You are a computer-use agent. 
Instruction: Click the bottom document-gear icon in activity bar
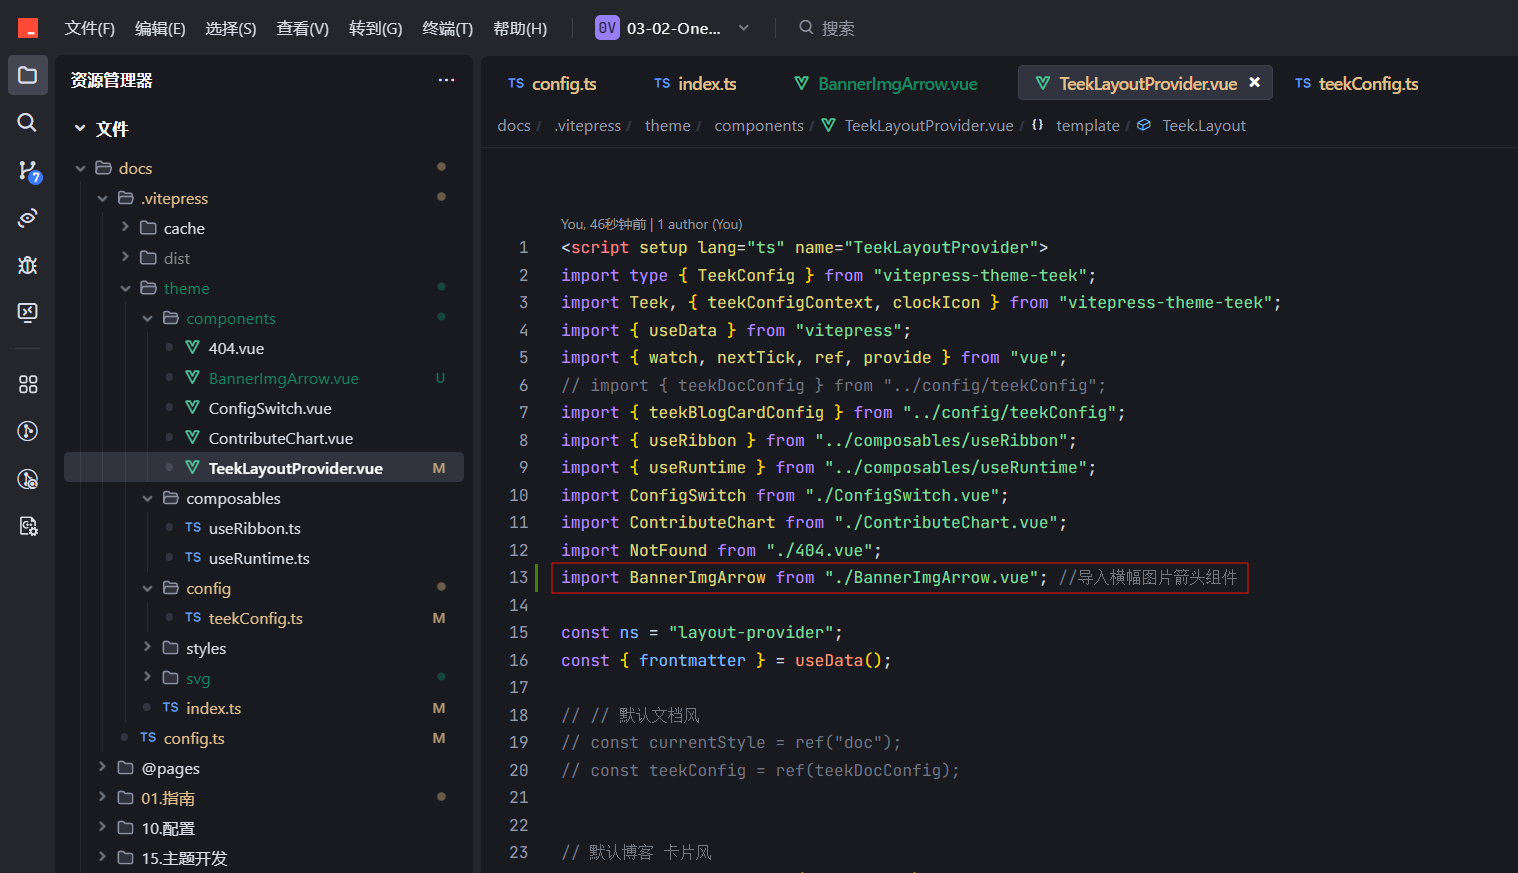coord(28,526)
